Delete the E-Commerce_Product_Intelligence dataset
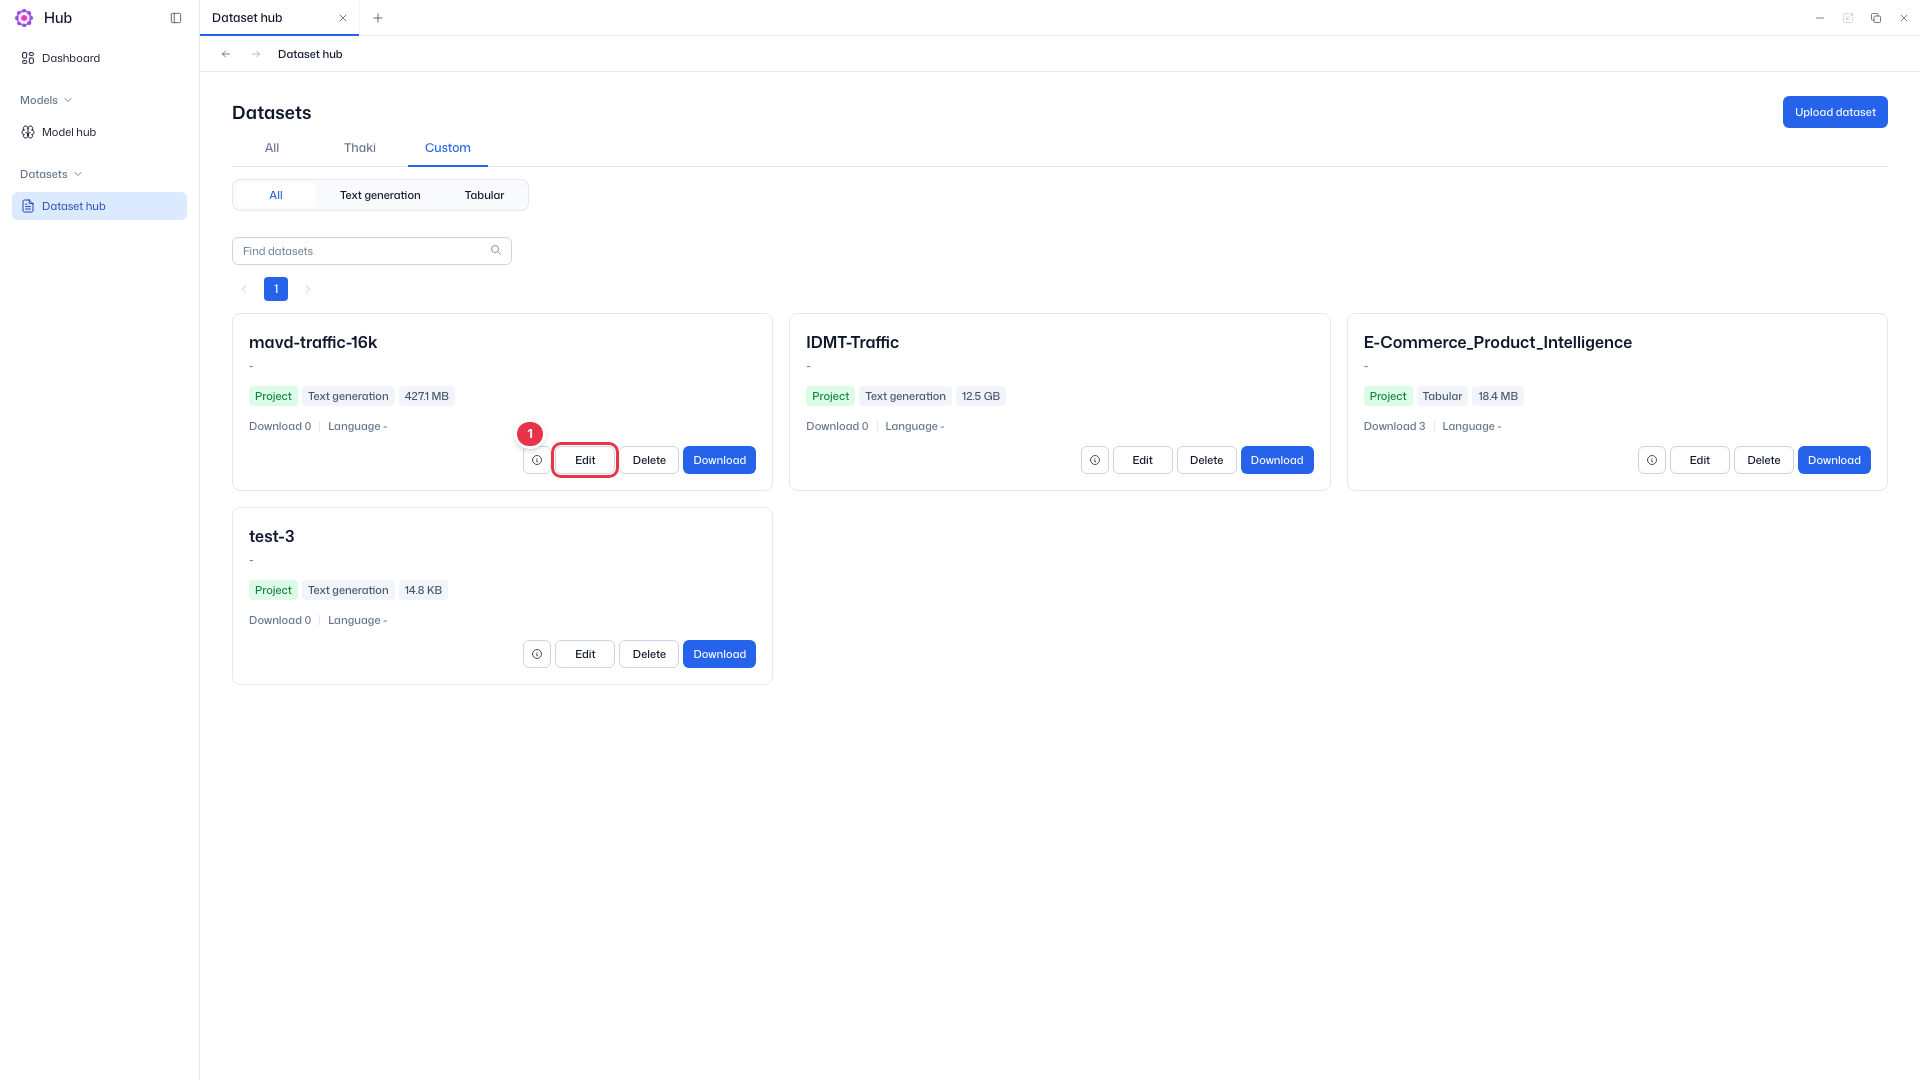Viewport: 1920px width, 1080px height. click(x=1764, y=460)
